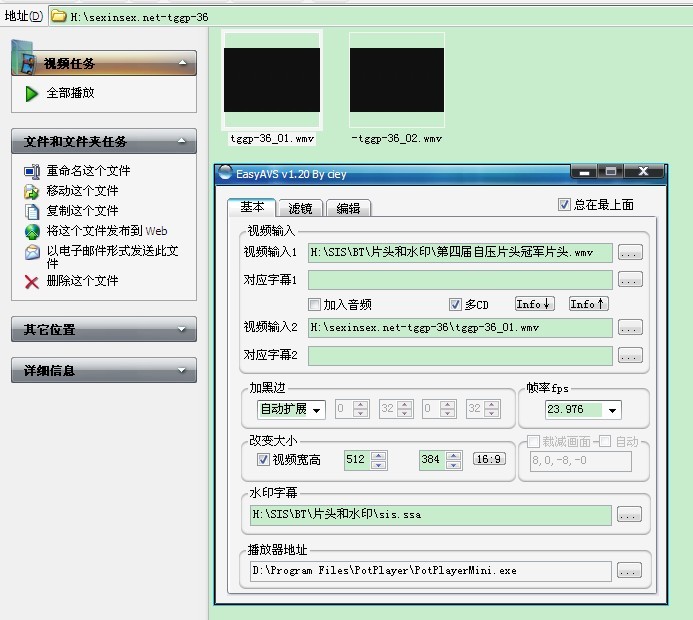Viewport: 693px width, 620px height.
Task: Decrease the video width 512 spinner
Action: click(379, 464)
